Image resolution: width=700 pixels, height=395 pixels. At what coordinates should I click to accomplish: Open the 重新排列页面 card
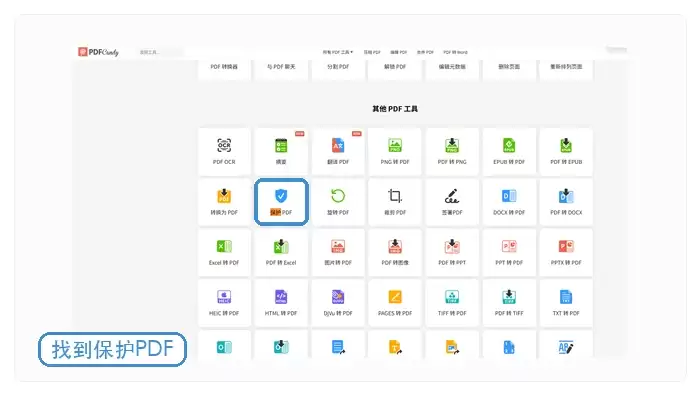566,69
